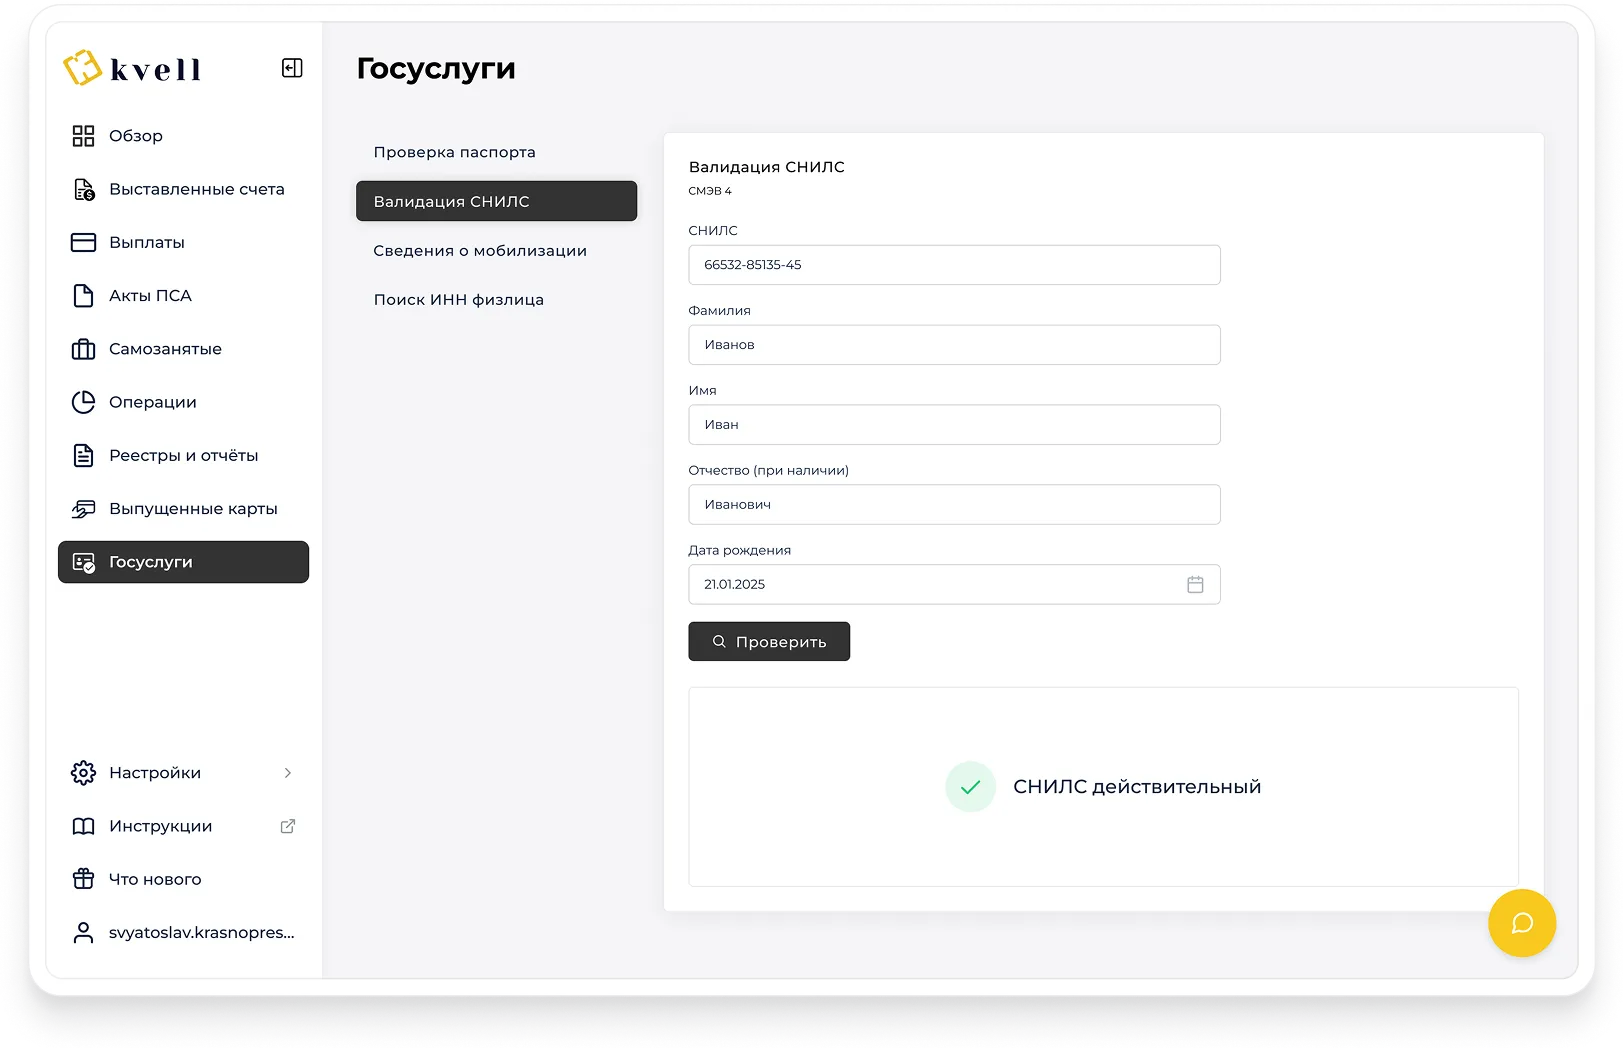
Task: Switch to the Проверка паспорта tab
Action: 455,152
